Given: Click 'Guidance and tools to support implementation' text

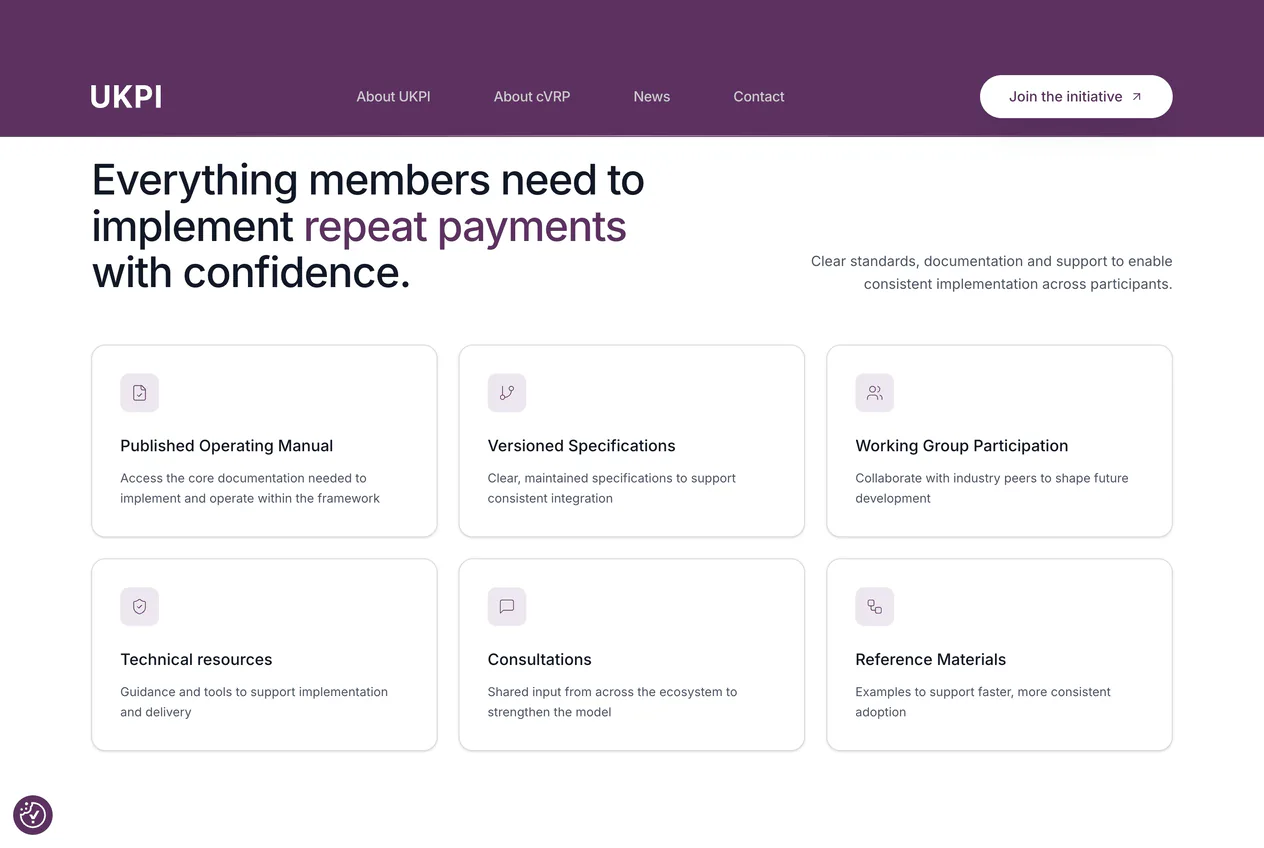Looking at the screenshot, I should pyautogui.click(x=254, y=702).
